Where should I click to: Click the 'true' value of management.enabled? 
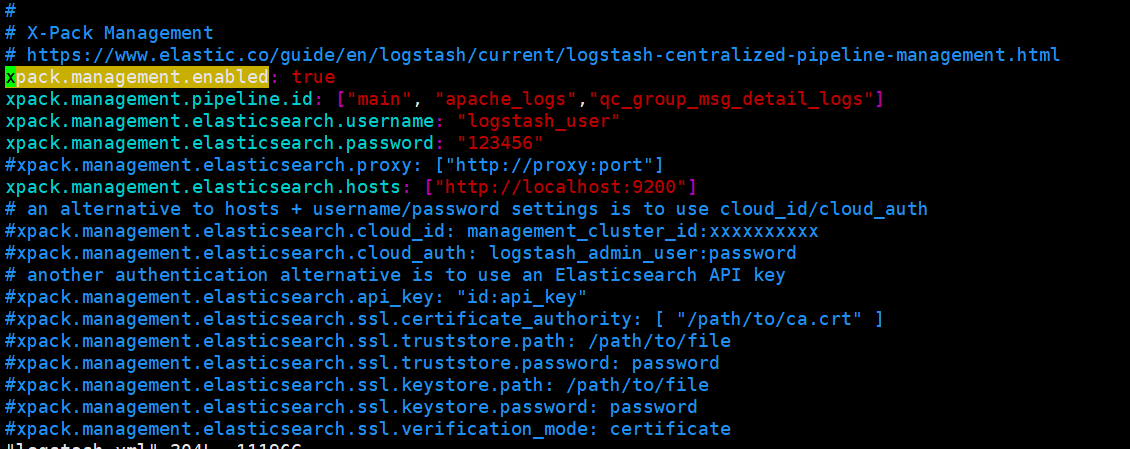click(313, 77)
